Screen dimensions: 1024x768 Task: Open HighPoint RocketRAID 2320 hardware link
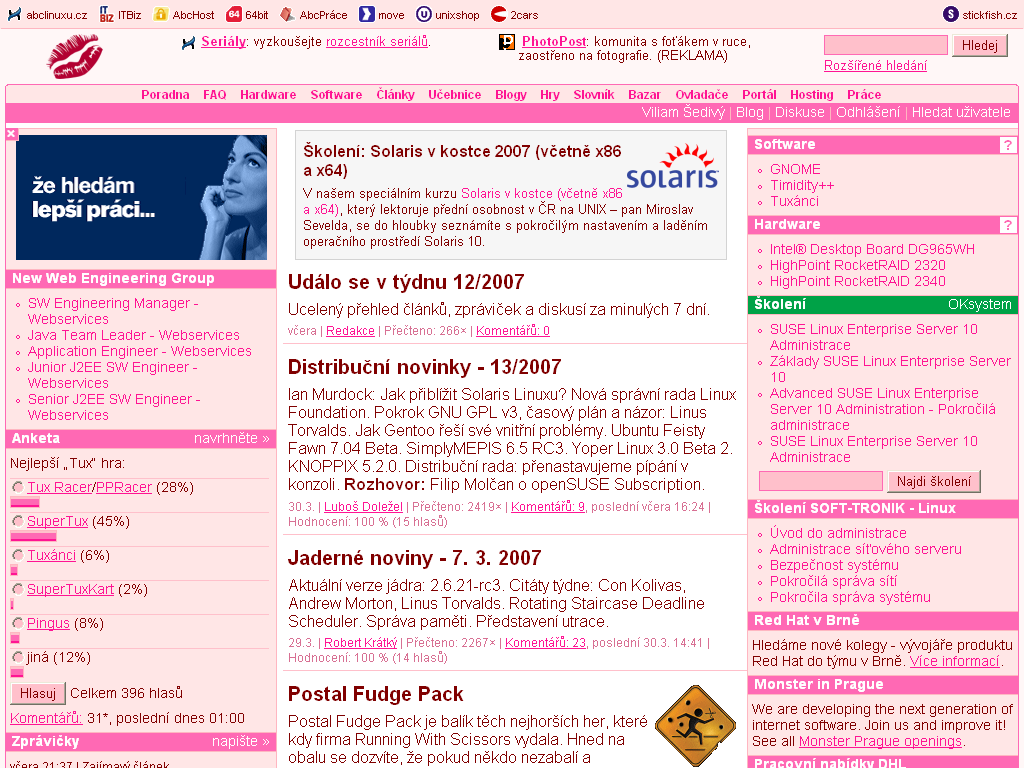[857, 265]
